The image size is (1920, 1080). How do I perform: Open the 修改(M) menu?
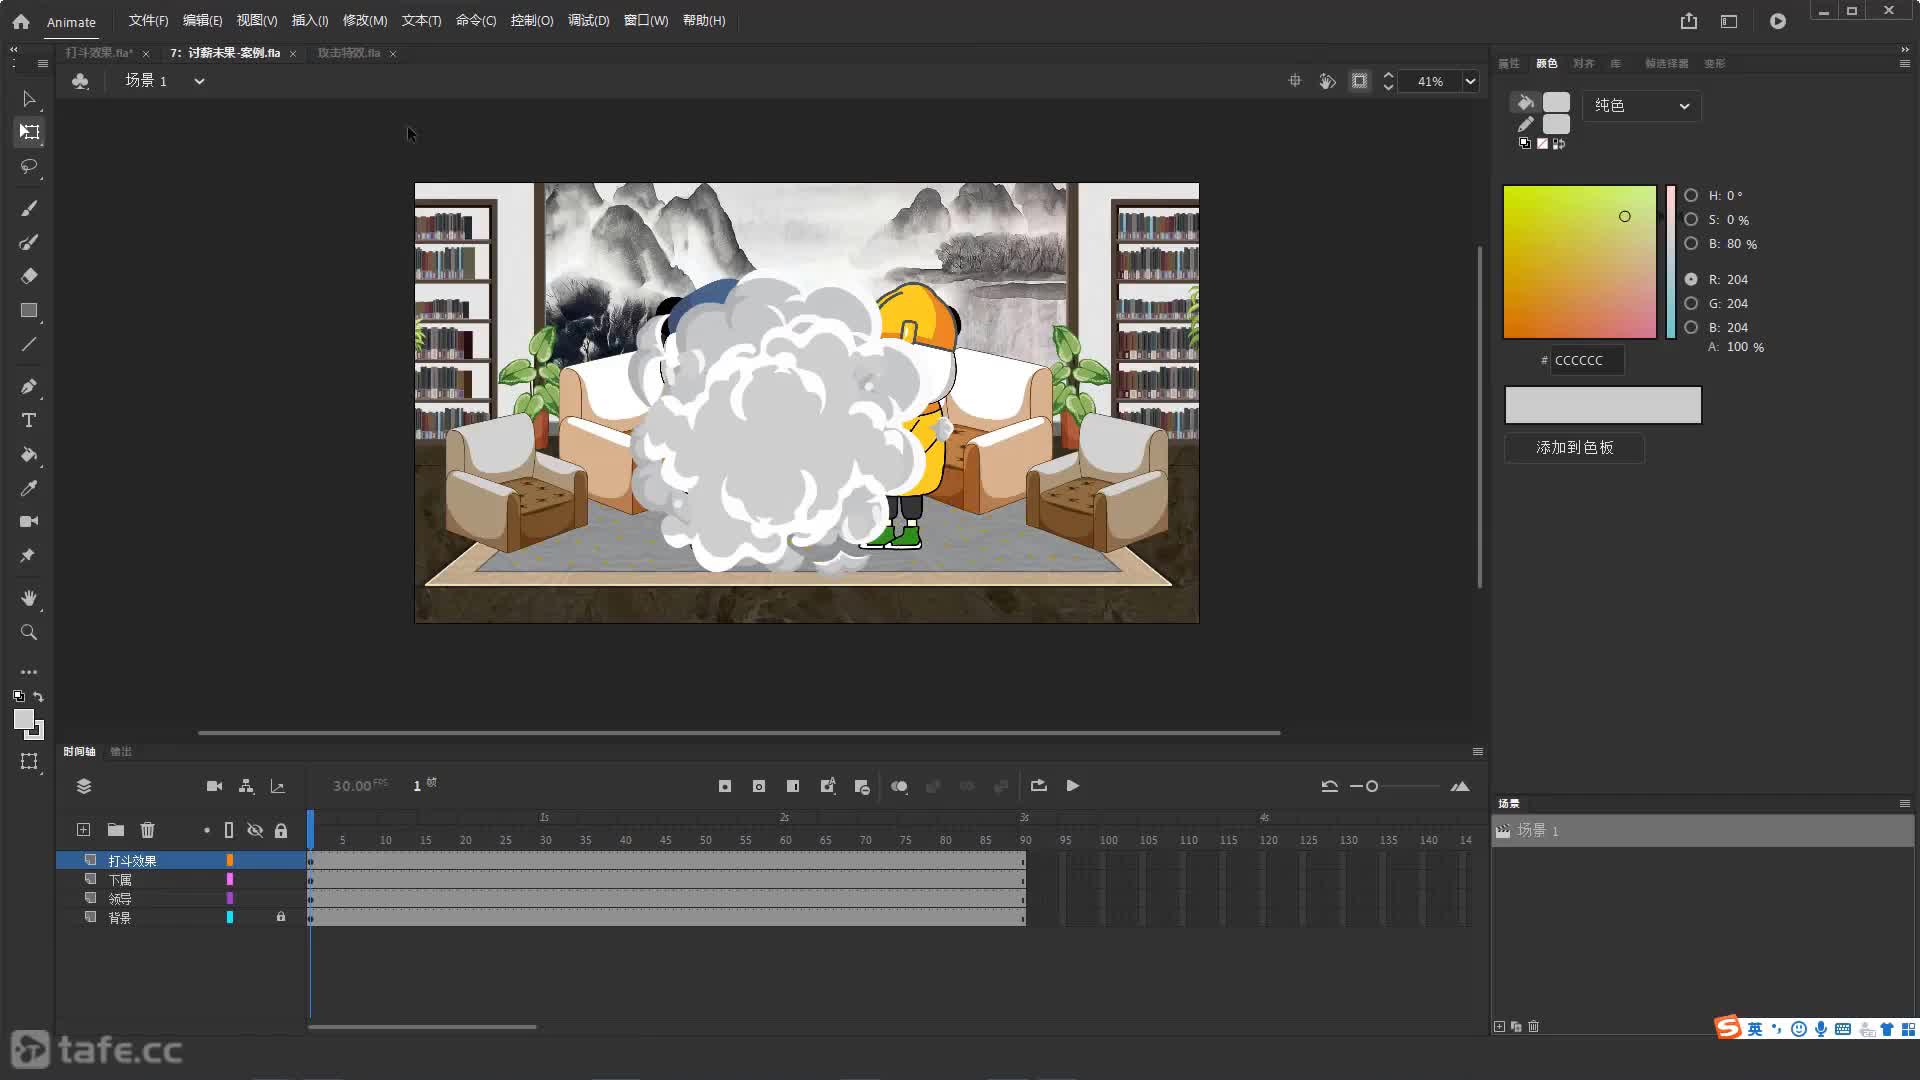pyautogui.click(x=365, y=21)
